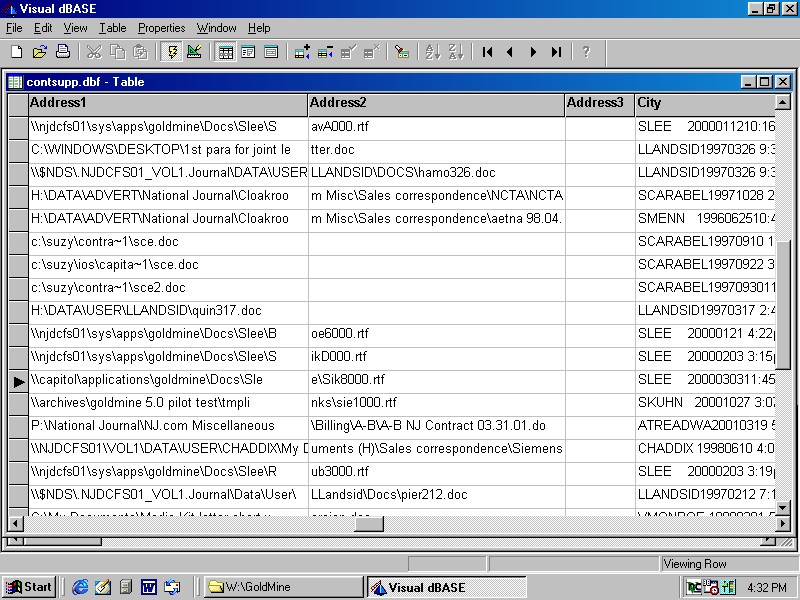Select Address2 cell "ub3000.rtf"
This screenshot has width=800, height=600.
(x=437, y=471)
